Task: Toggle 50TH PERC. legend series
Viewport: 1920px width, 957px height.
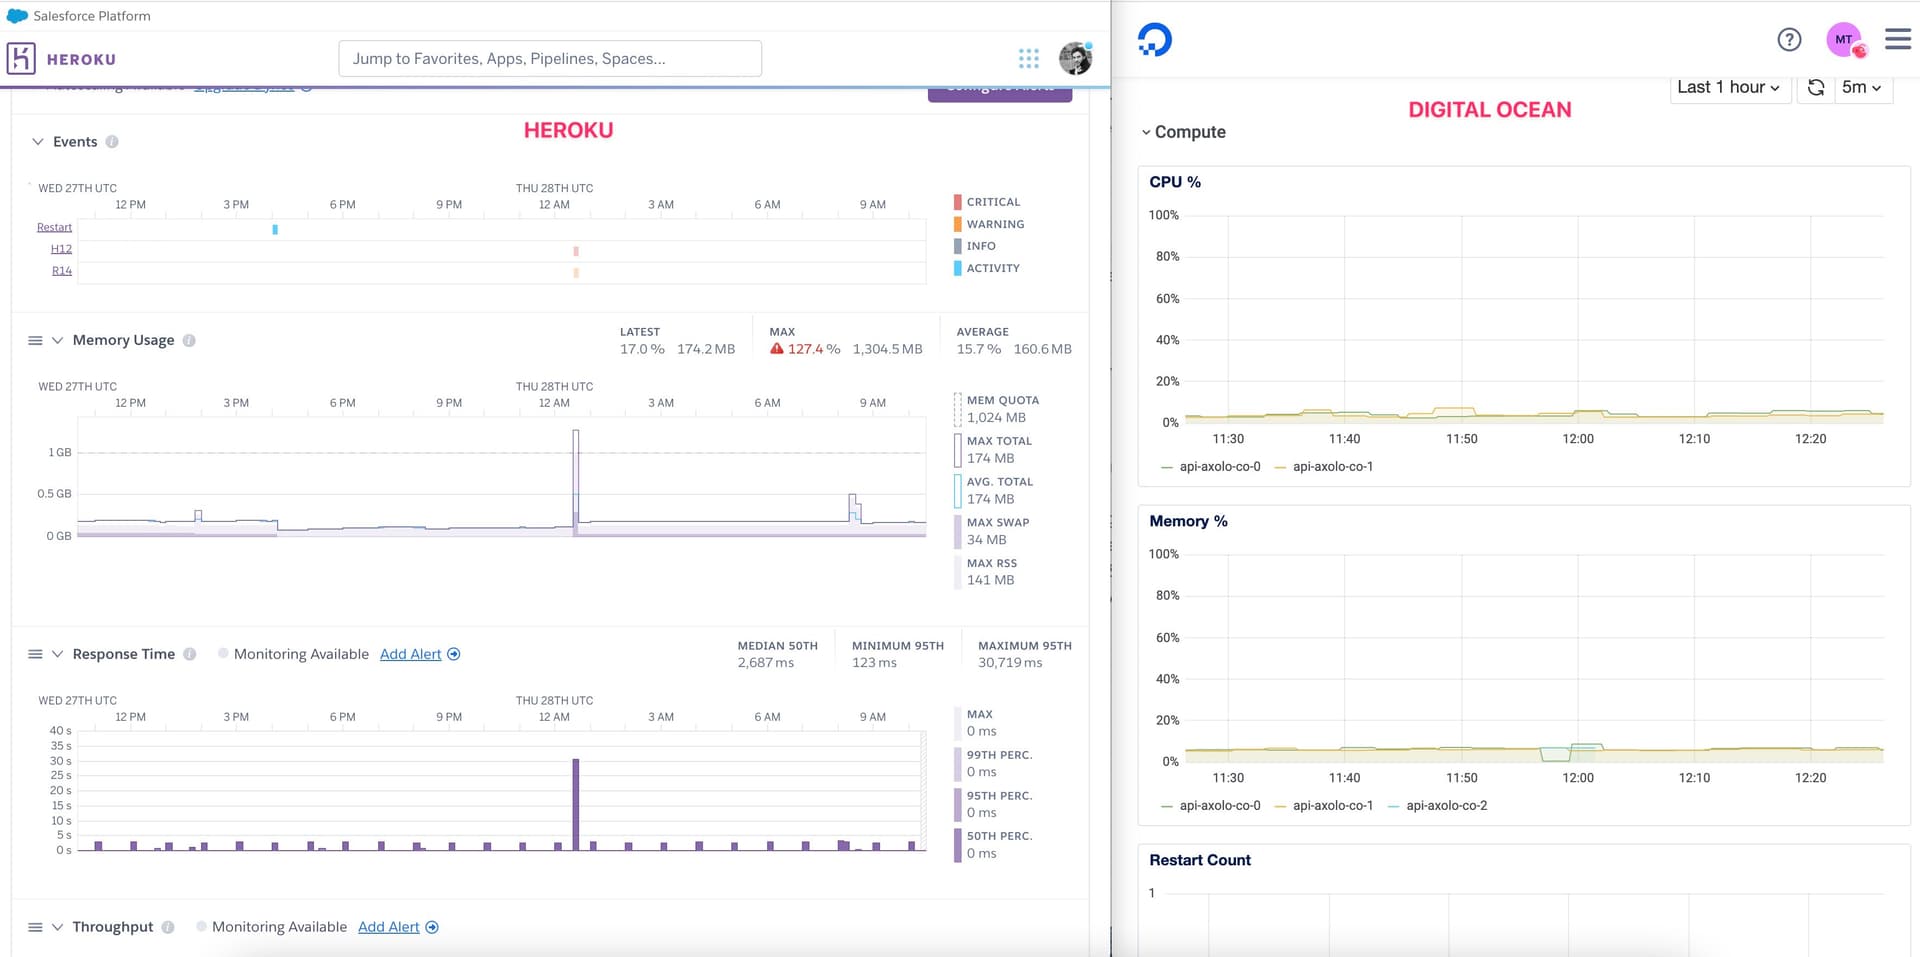Action: click(x=993, y=844)
